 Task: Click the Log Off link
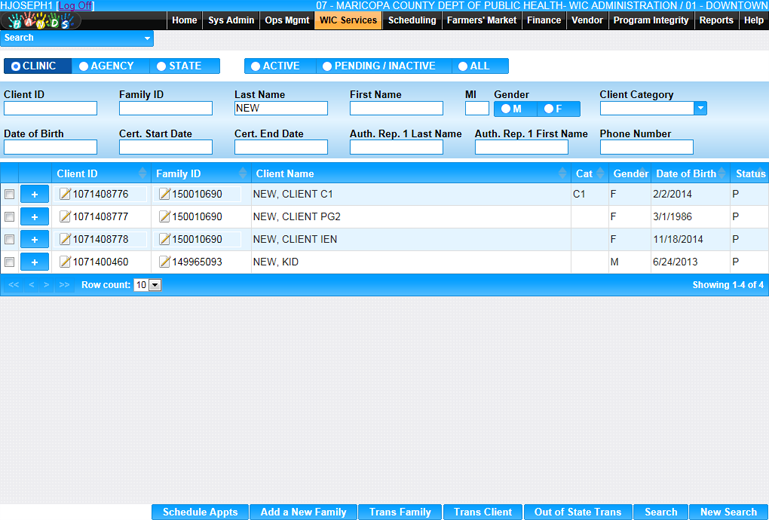tap(75, 6)
